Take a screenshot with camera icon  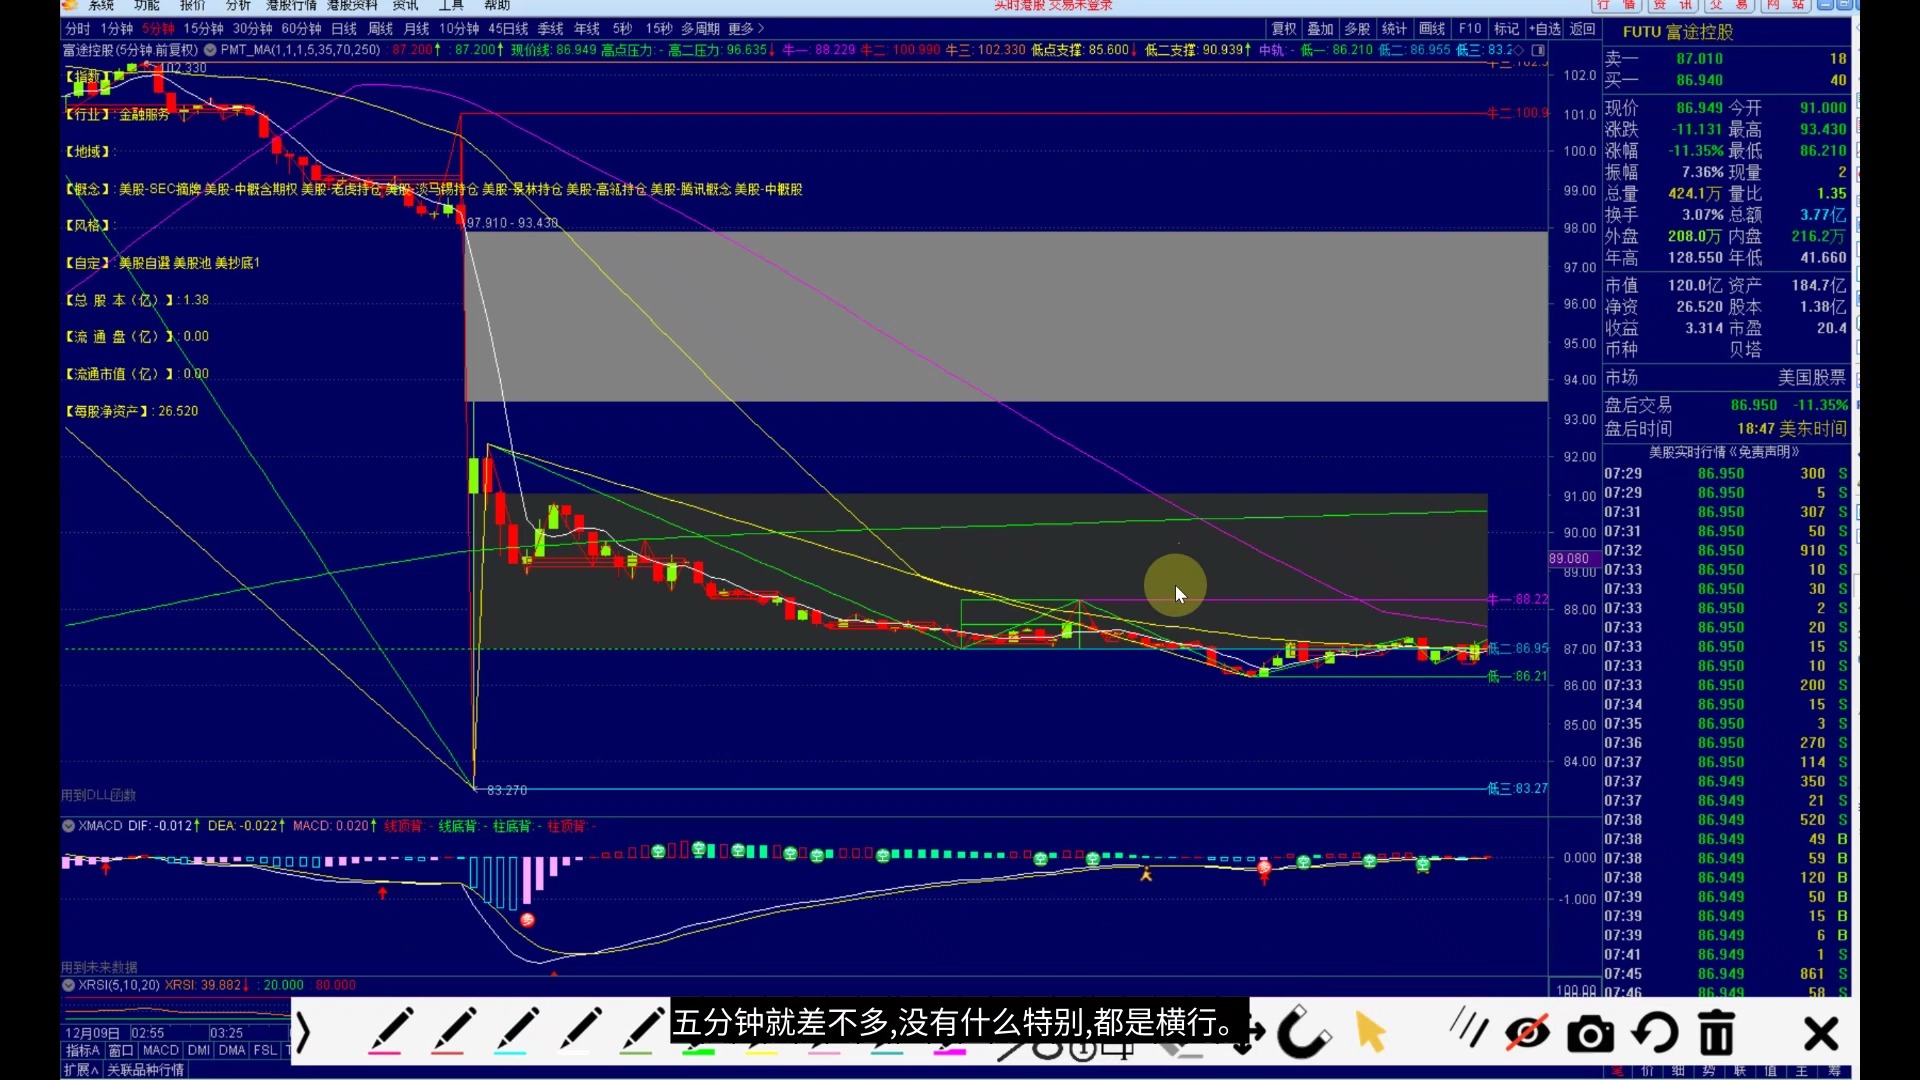tap(1590, 1034)
